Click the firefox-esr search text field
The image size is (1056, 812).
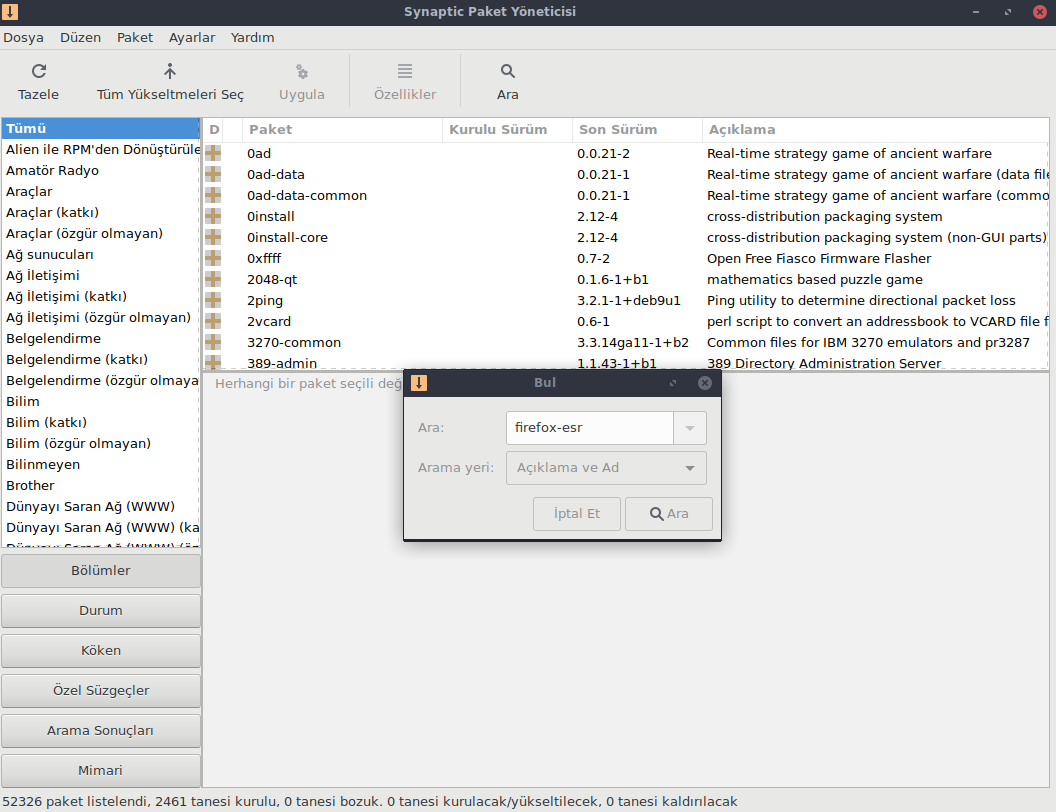[590, 428]
